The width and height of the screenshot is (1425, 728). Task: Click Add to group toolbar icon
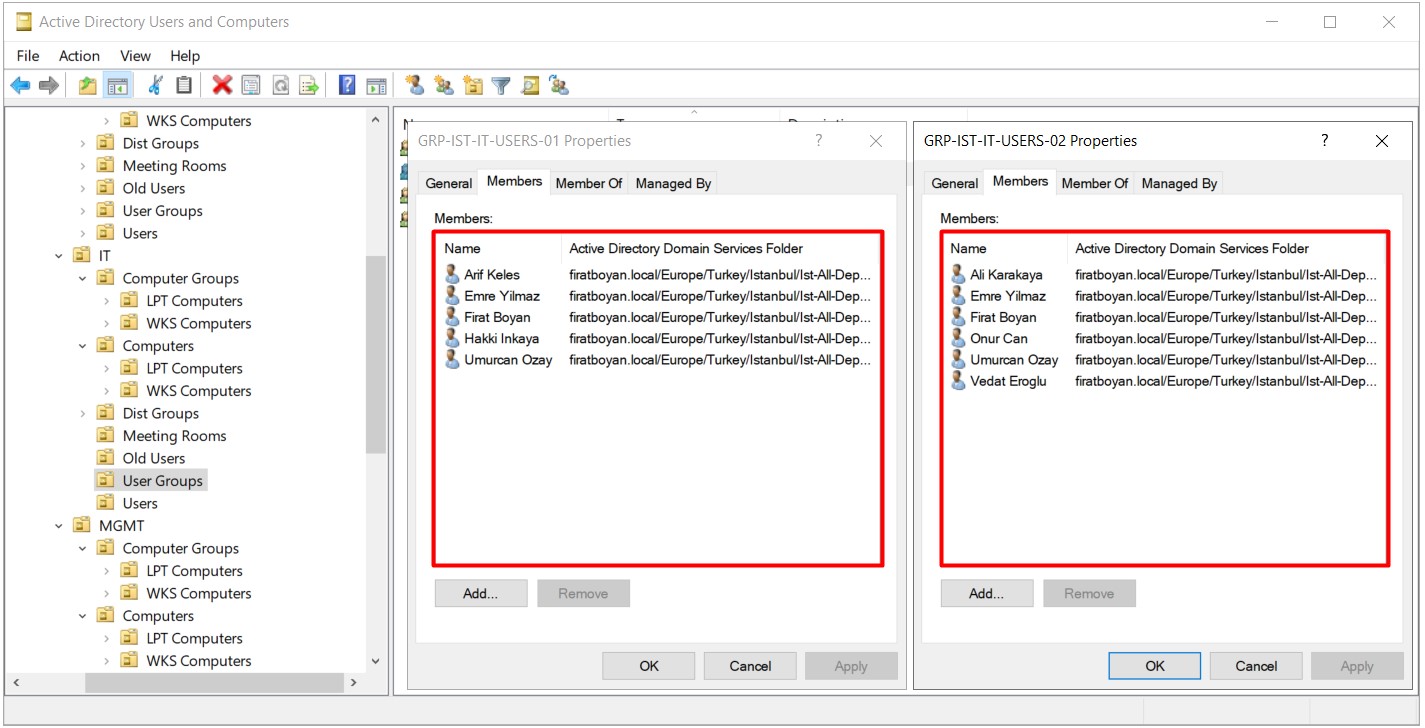(x=559, y=86)
